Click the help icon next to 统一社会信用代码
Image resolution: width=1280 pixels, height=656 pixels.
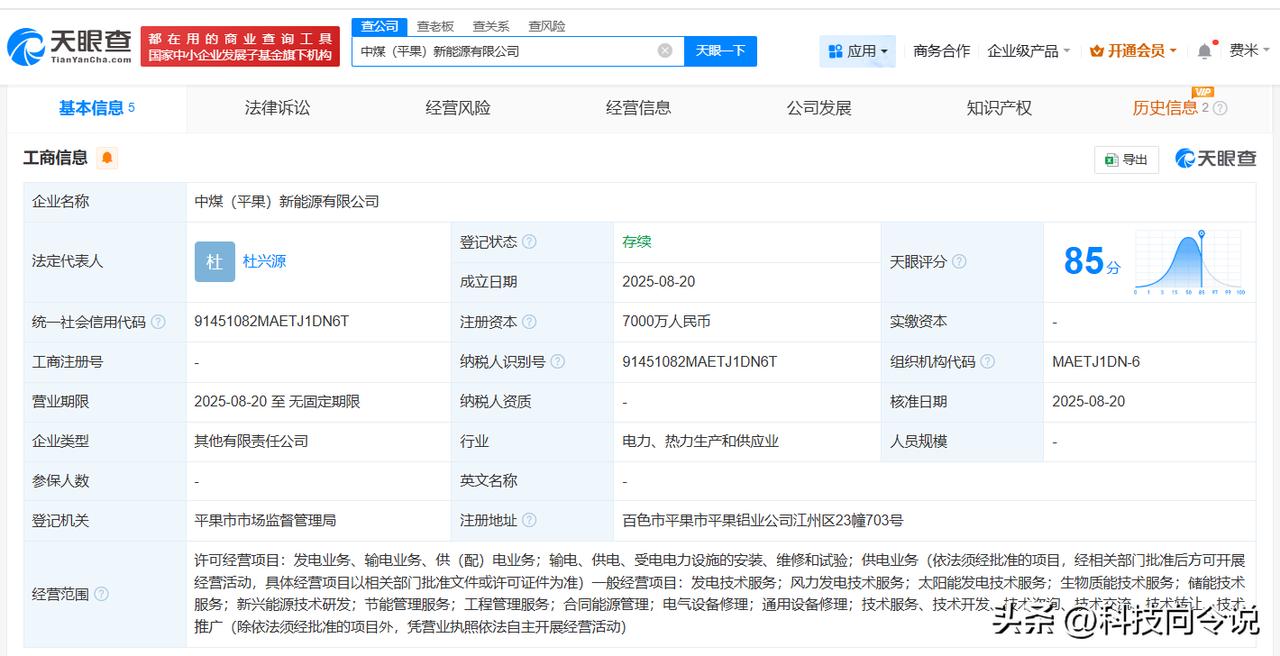pyautogui.click(x=158, y=322)
